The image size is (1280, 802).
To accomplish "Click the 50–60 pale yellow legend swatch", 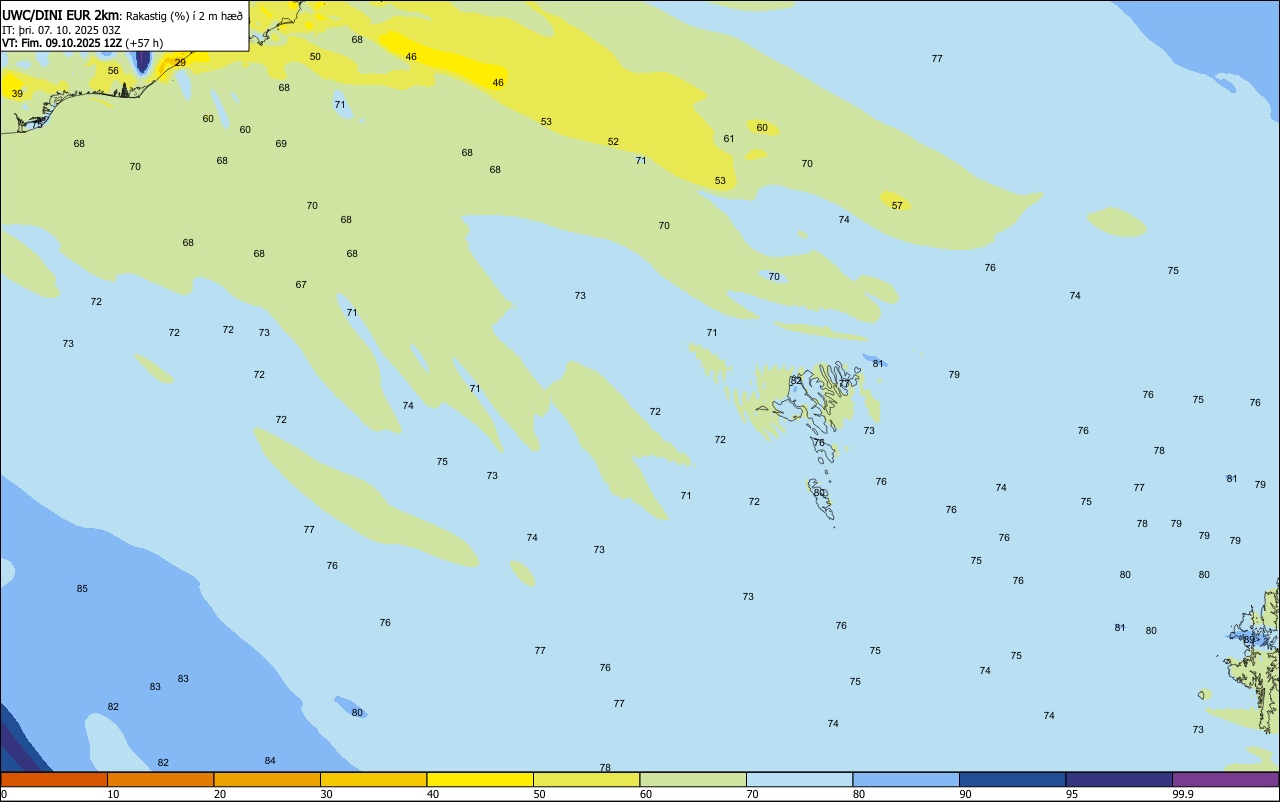I will click(586, 779).
